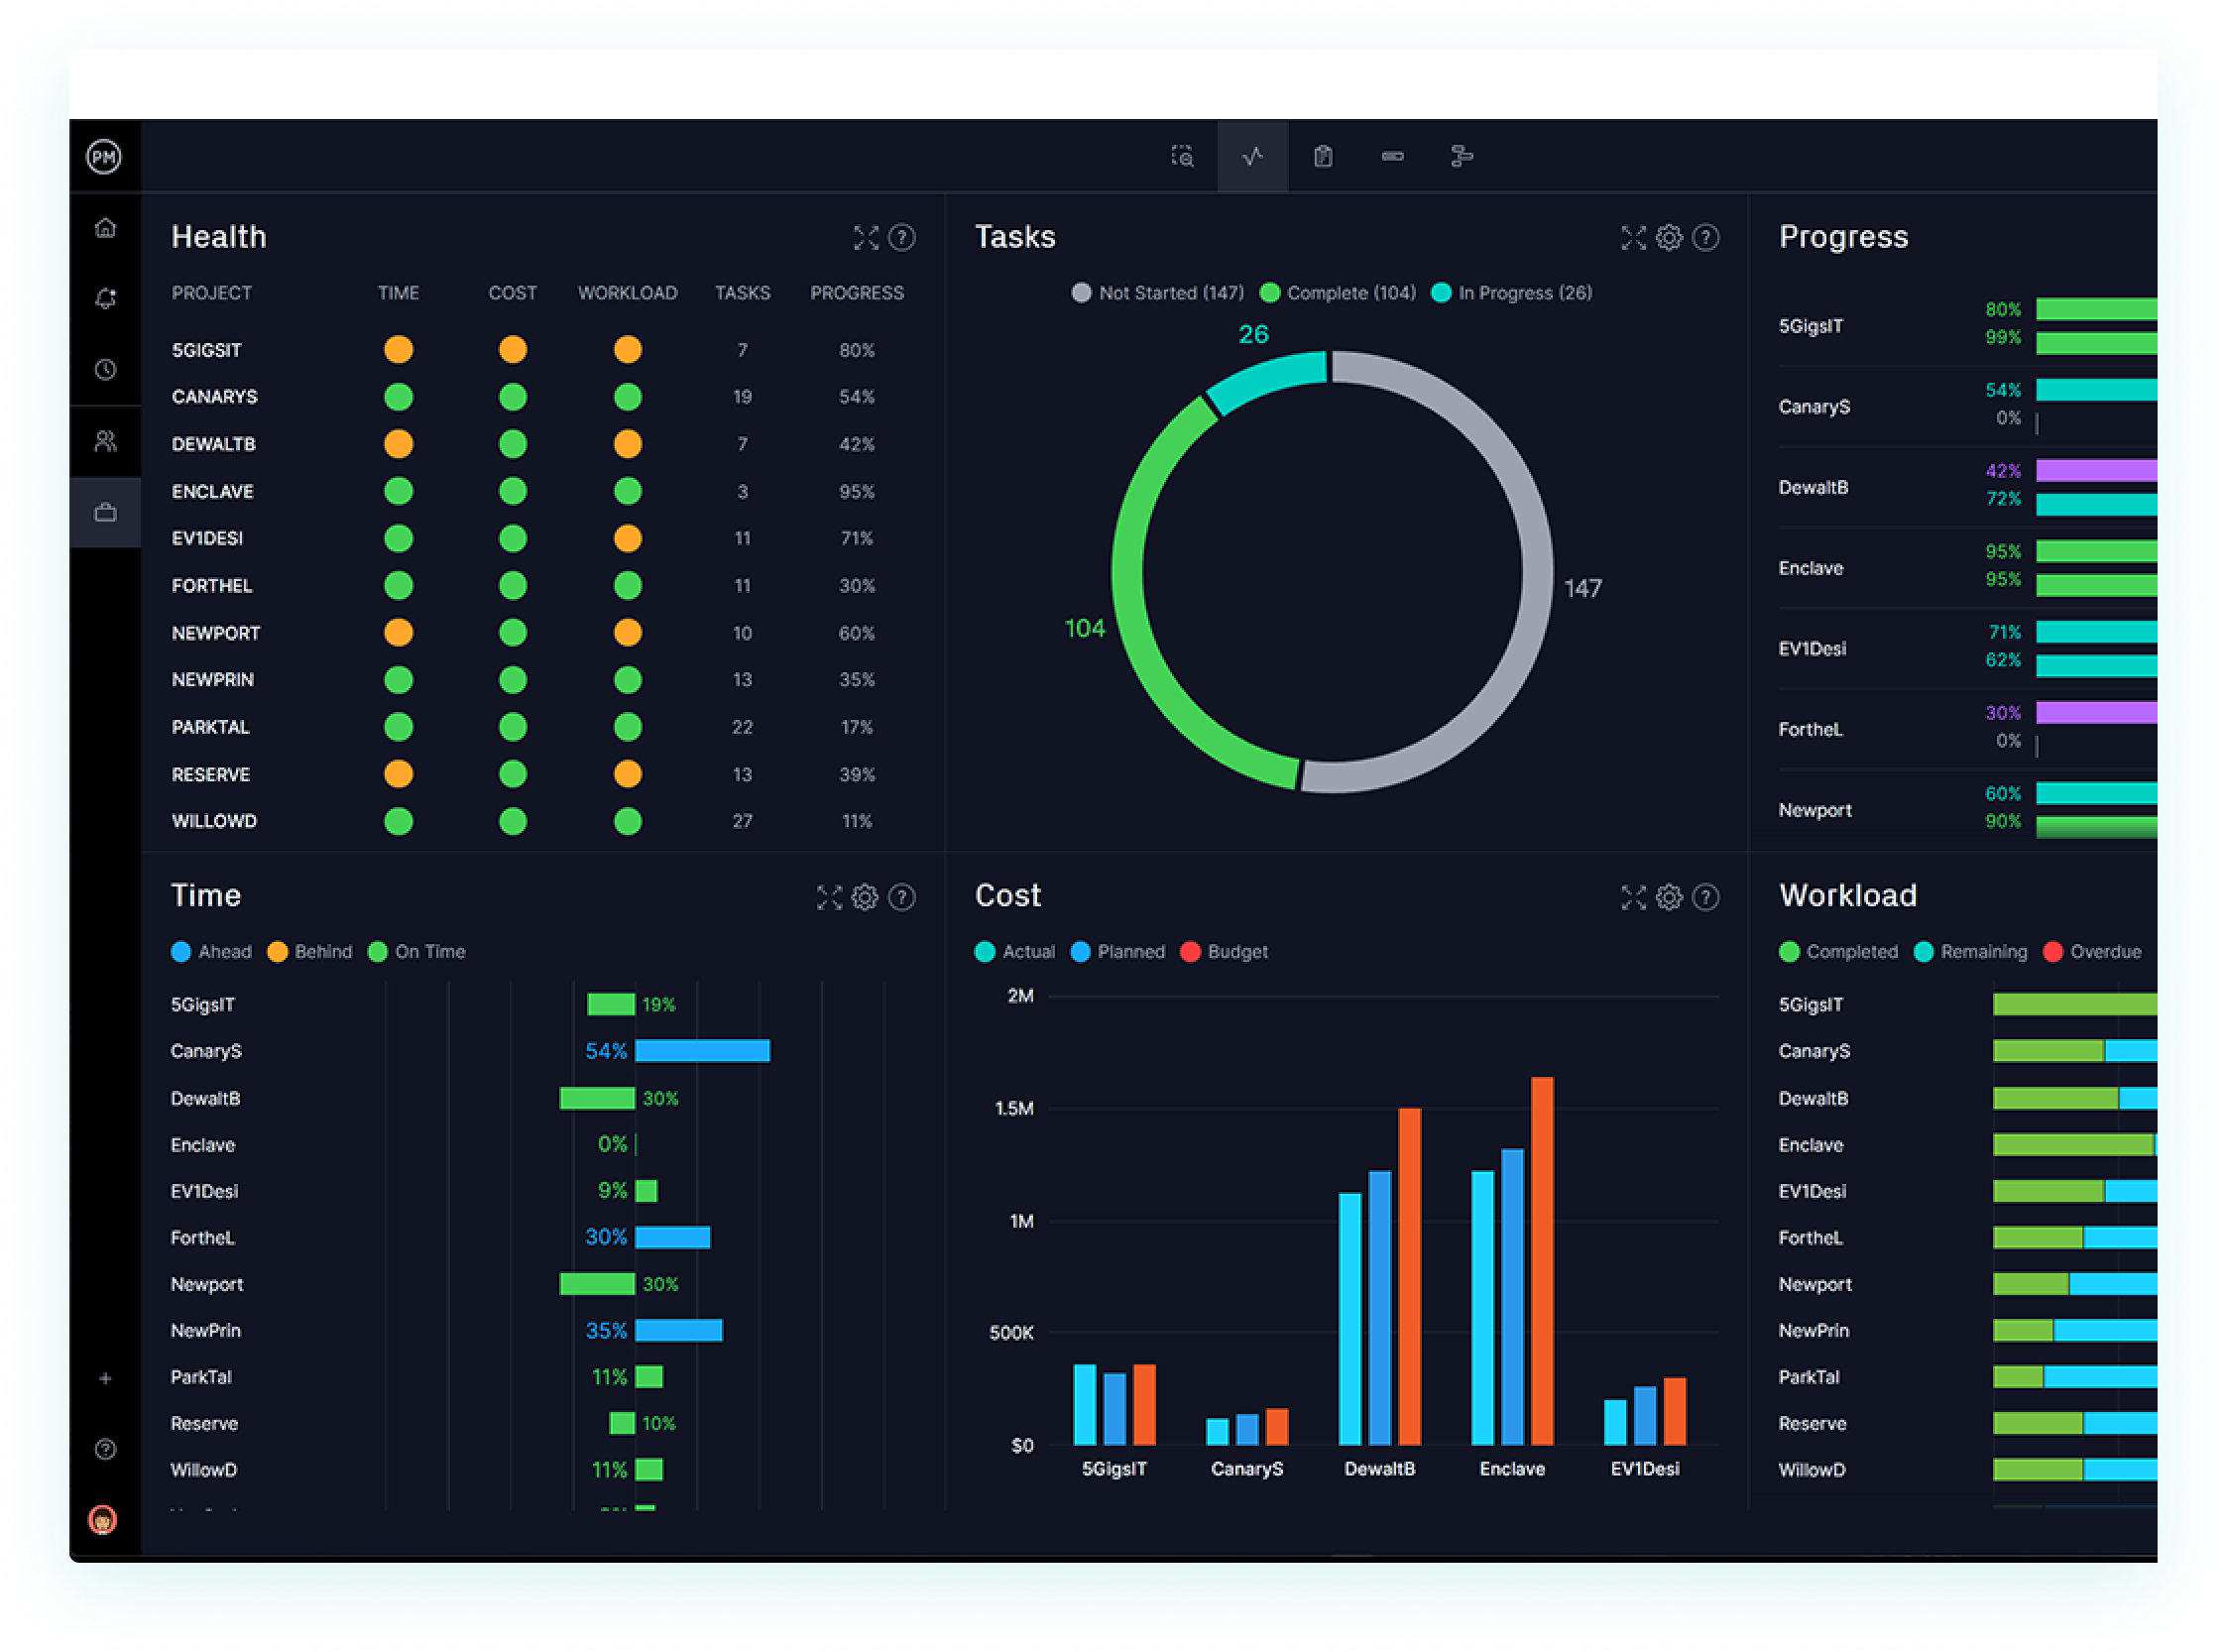Select the briefcase portfolio sidebar icon
The height and width of the screenshot is (1652, 2225).
tap(105, 513)
